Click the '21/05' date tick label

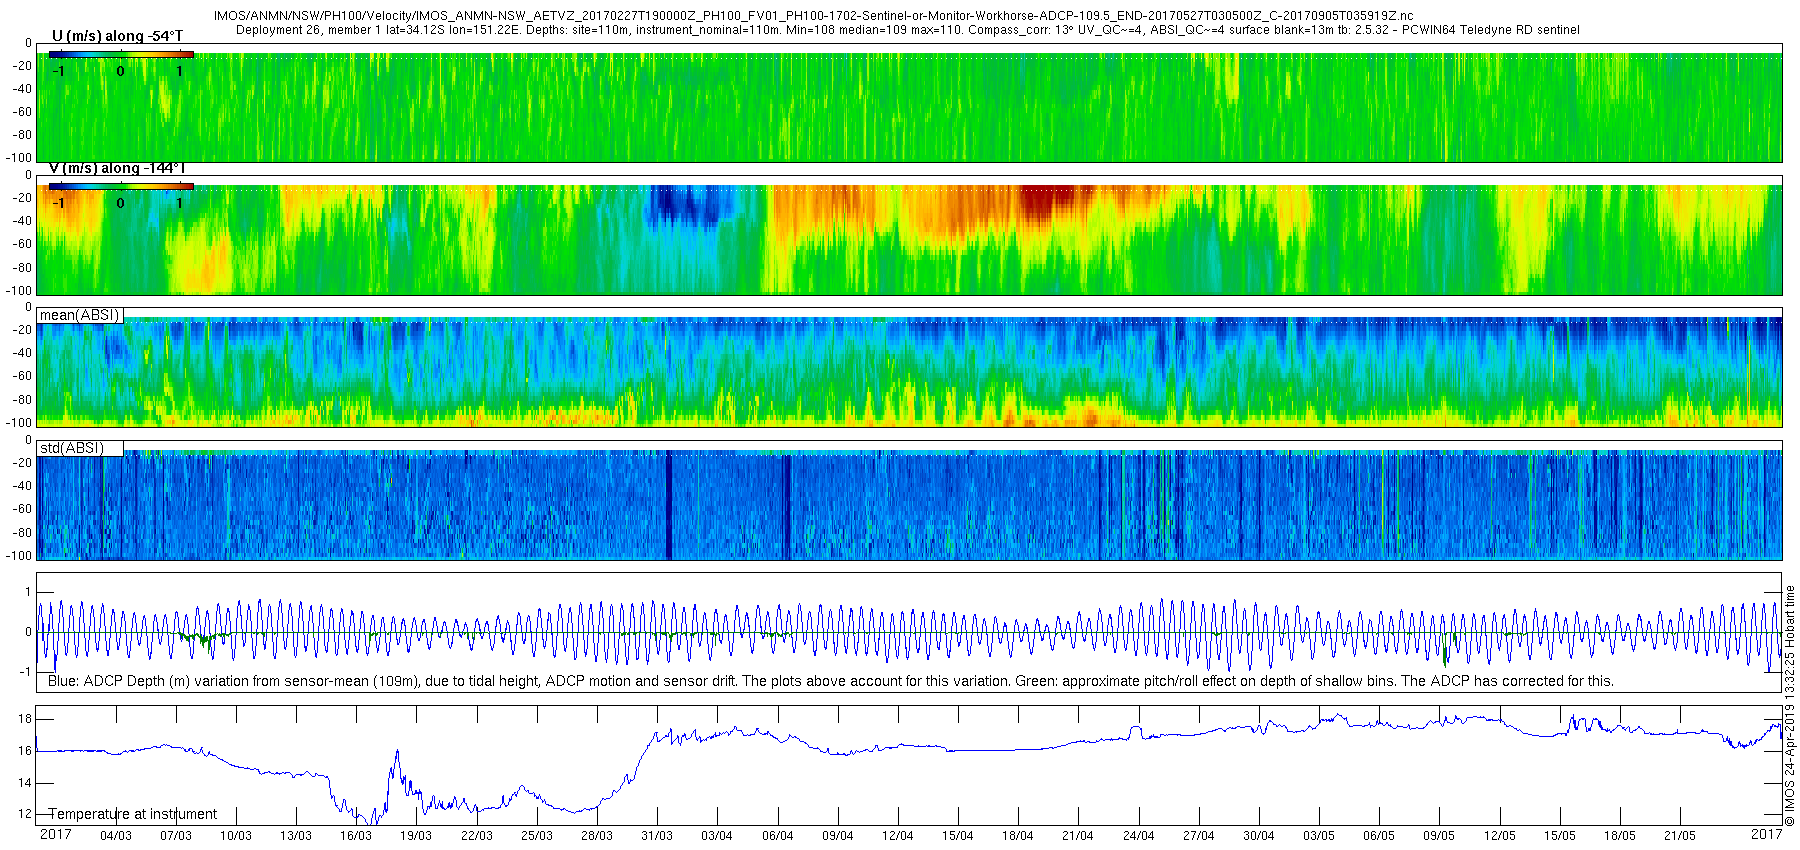(1680, 836)
